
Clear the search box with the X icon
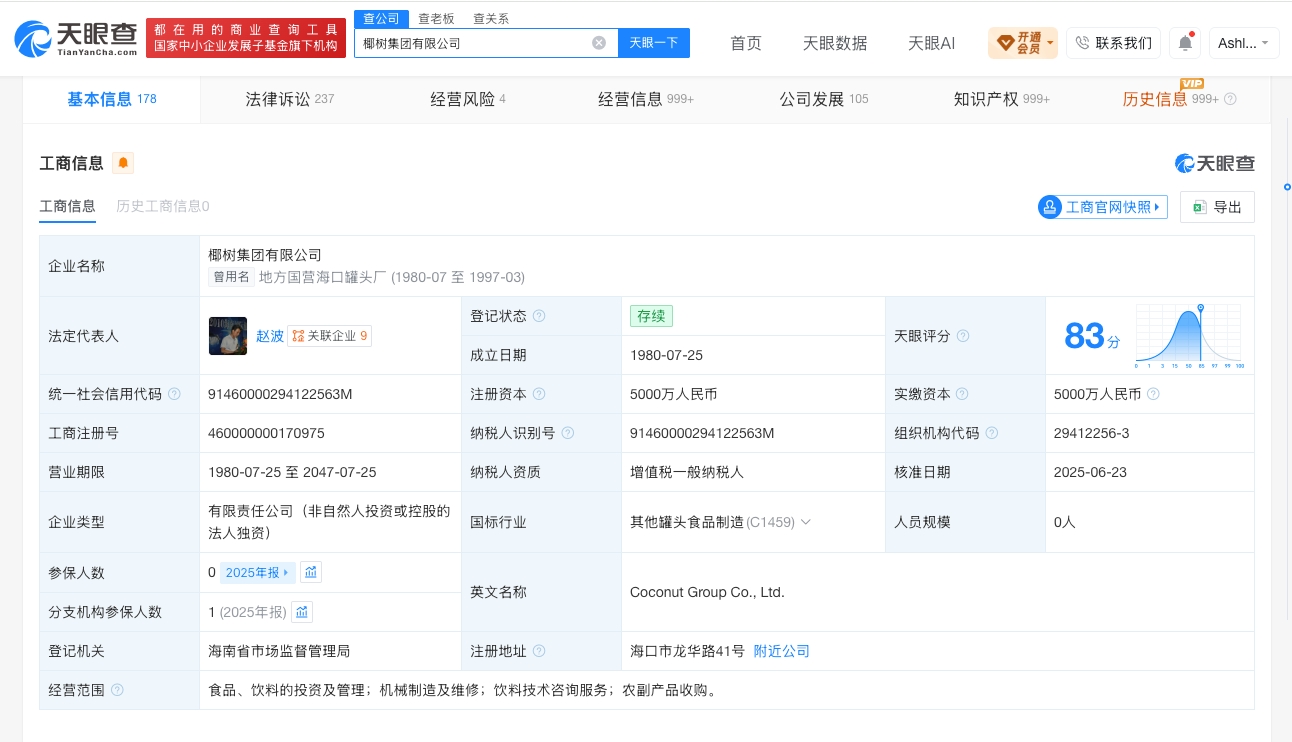pos(599,43)
